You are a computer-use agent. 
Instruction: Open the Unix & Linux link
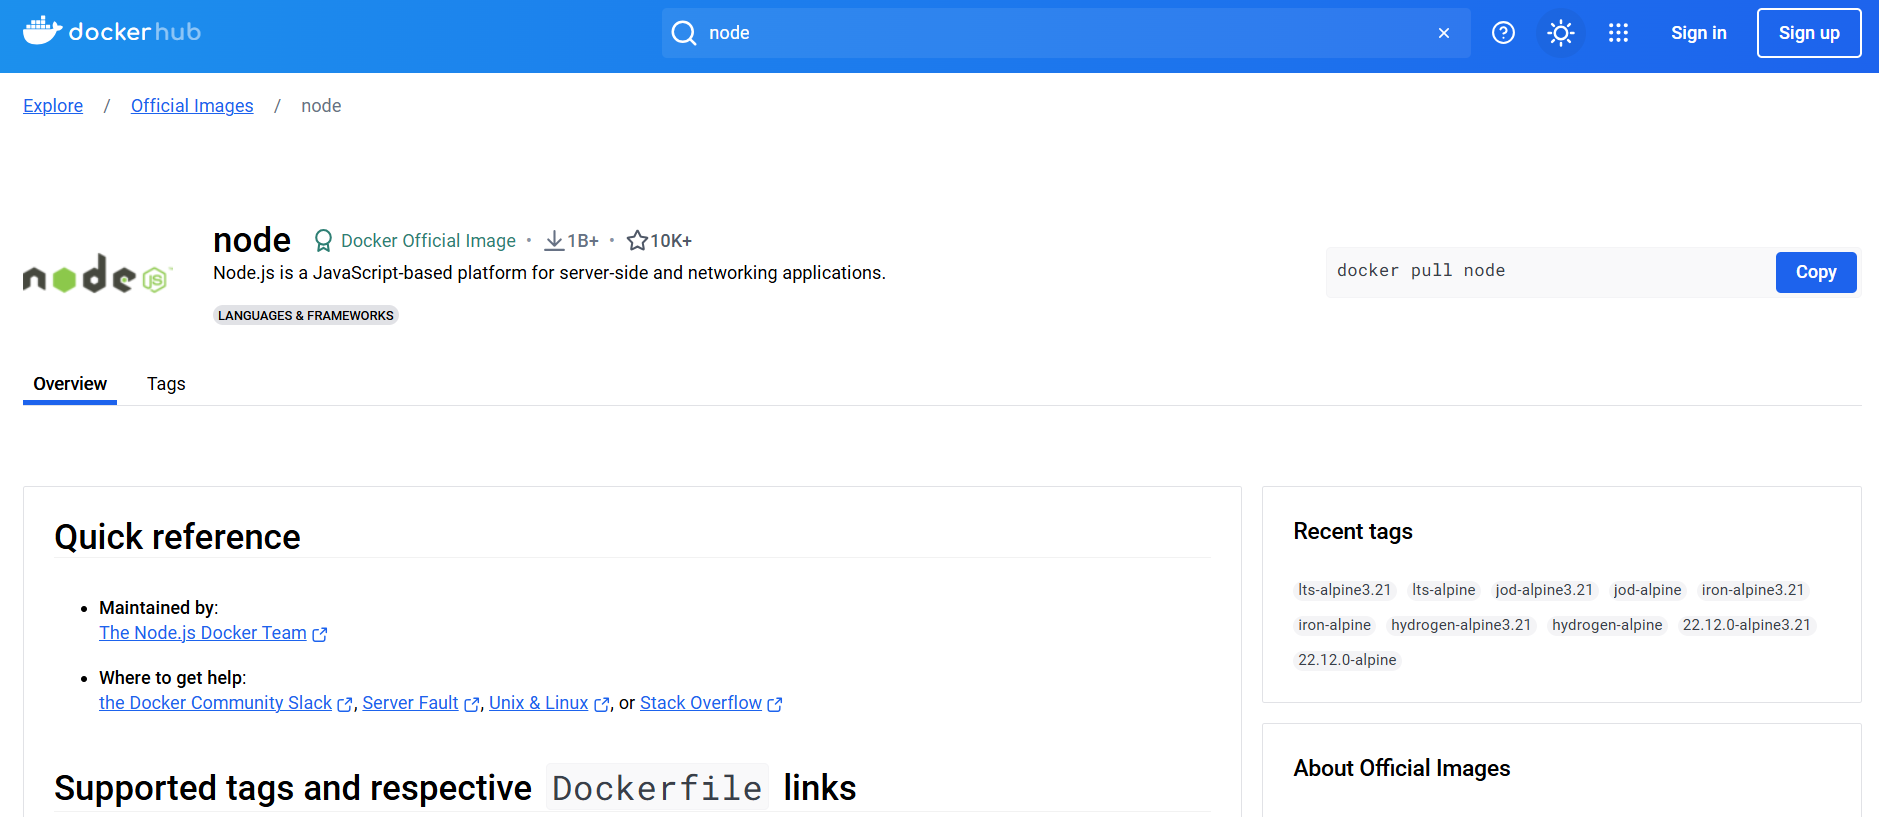pyautogui.click(x=538, y=703)
